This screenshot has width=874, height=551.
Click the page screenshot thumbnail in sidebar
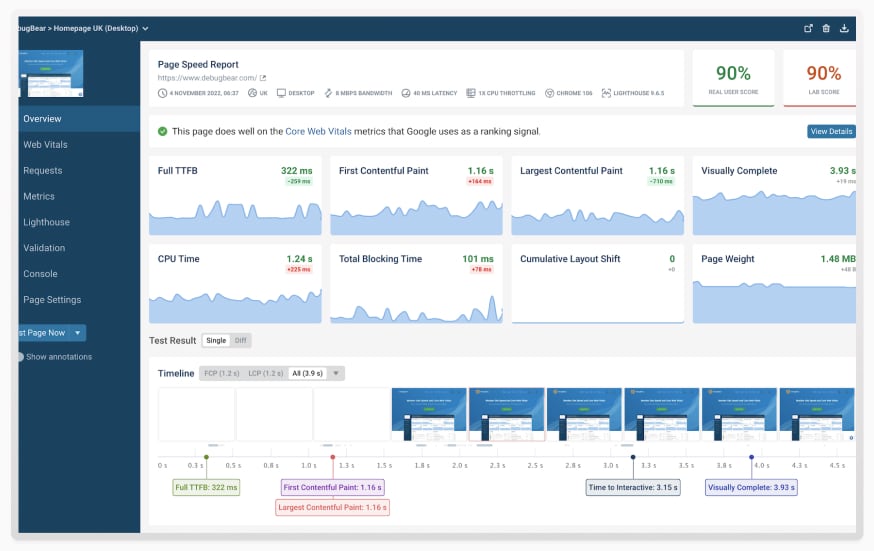pos(51,73)
